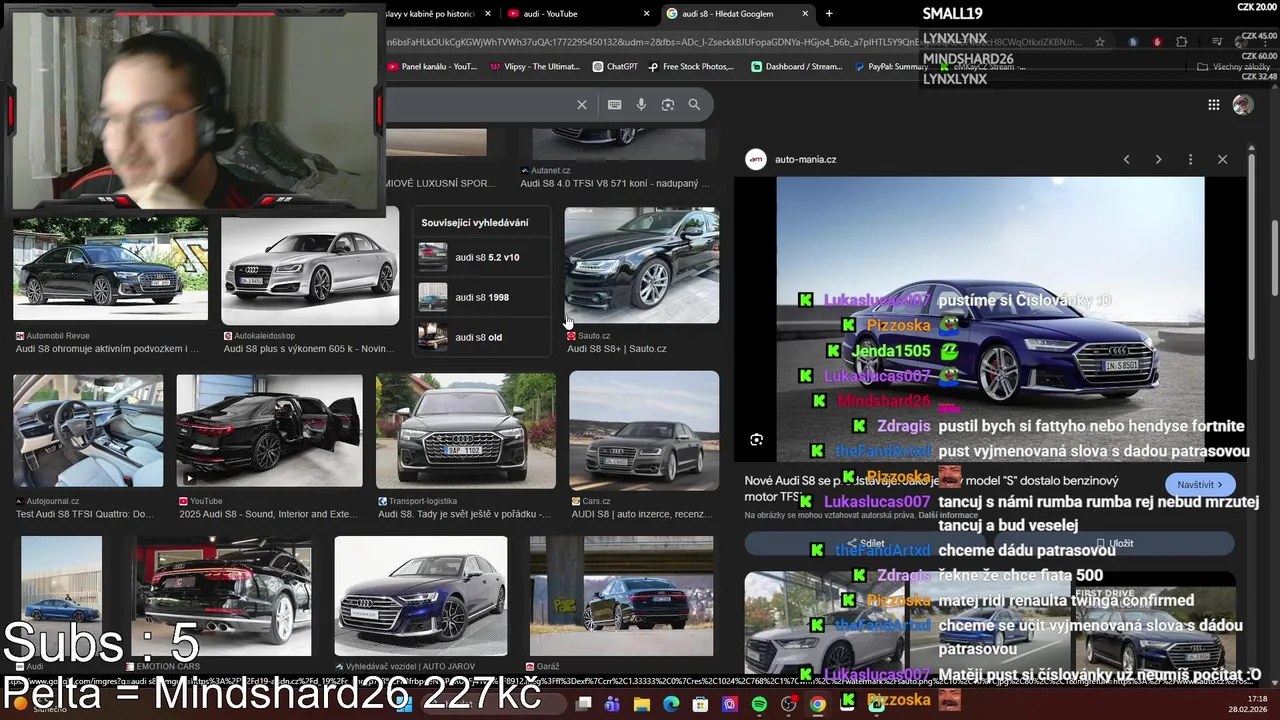The image size is (1280, 720).
Task: Open the Google apps grid
Action: (x=1213, y=105)
